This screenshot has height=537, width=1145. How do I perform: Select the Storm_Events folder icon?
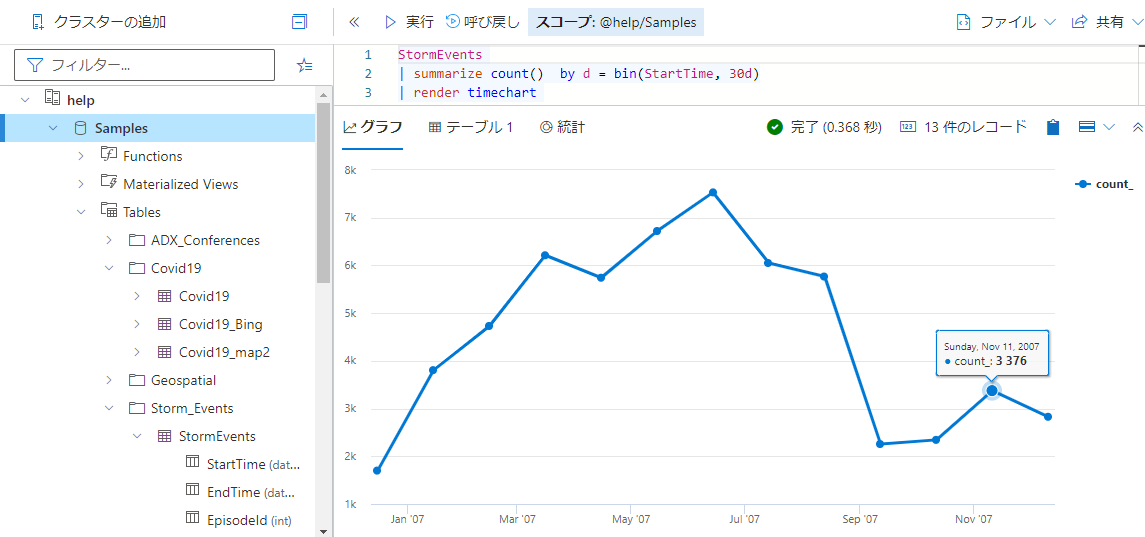coord(137,408)
